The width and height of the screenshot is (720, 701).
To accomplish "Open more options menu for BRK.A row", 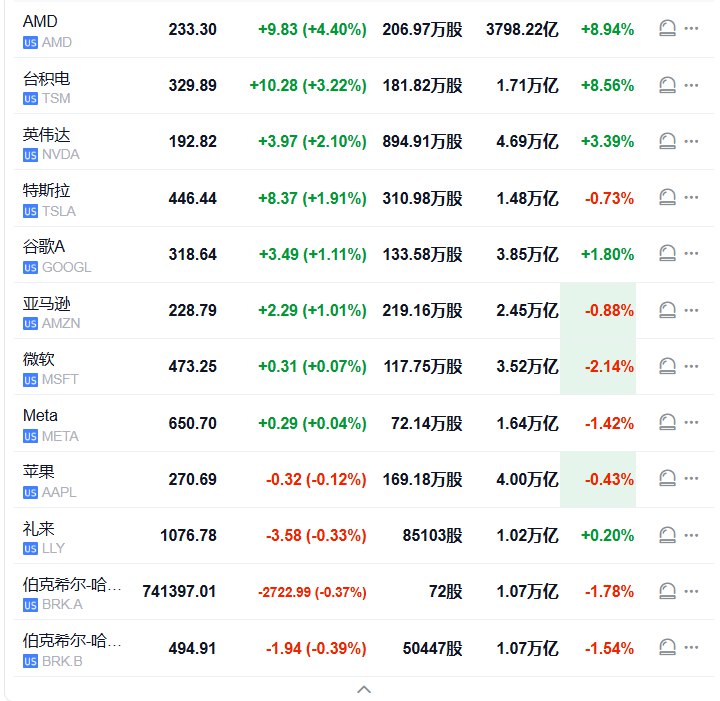I will pos(691,591).
